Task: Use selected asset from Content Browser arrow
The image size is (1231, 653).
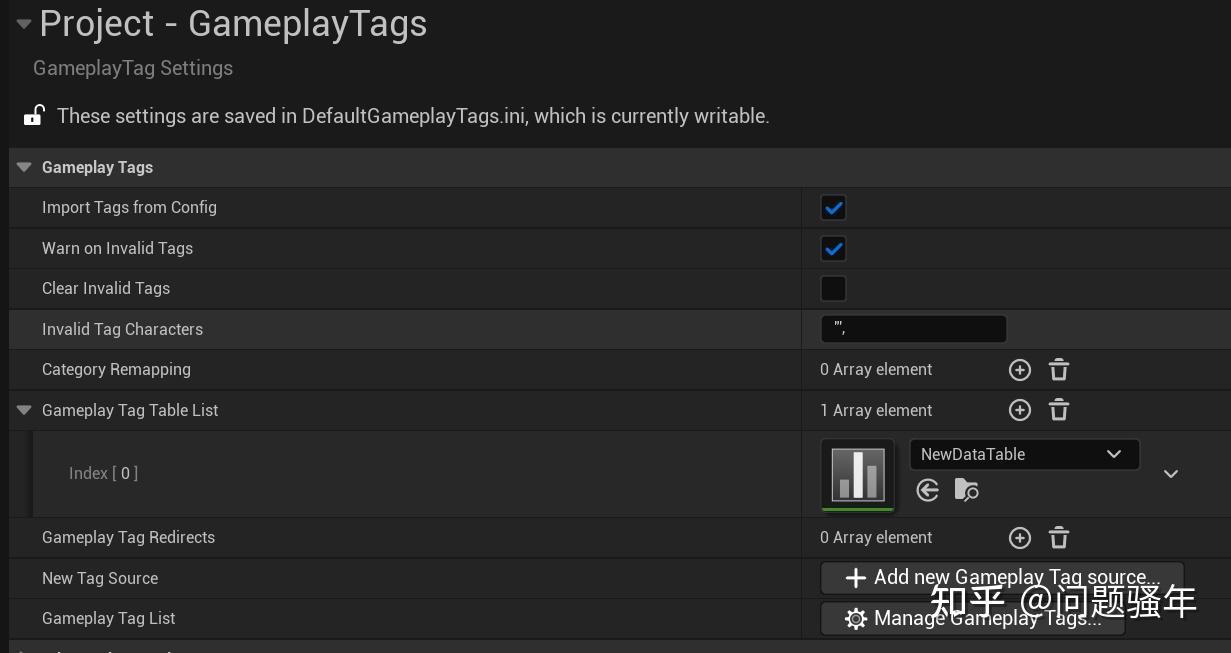Action: [x=928, y=489]
